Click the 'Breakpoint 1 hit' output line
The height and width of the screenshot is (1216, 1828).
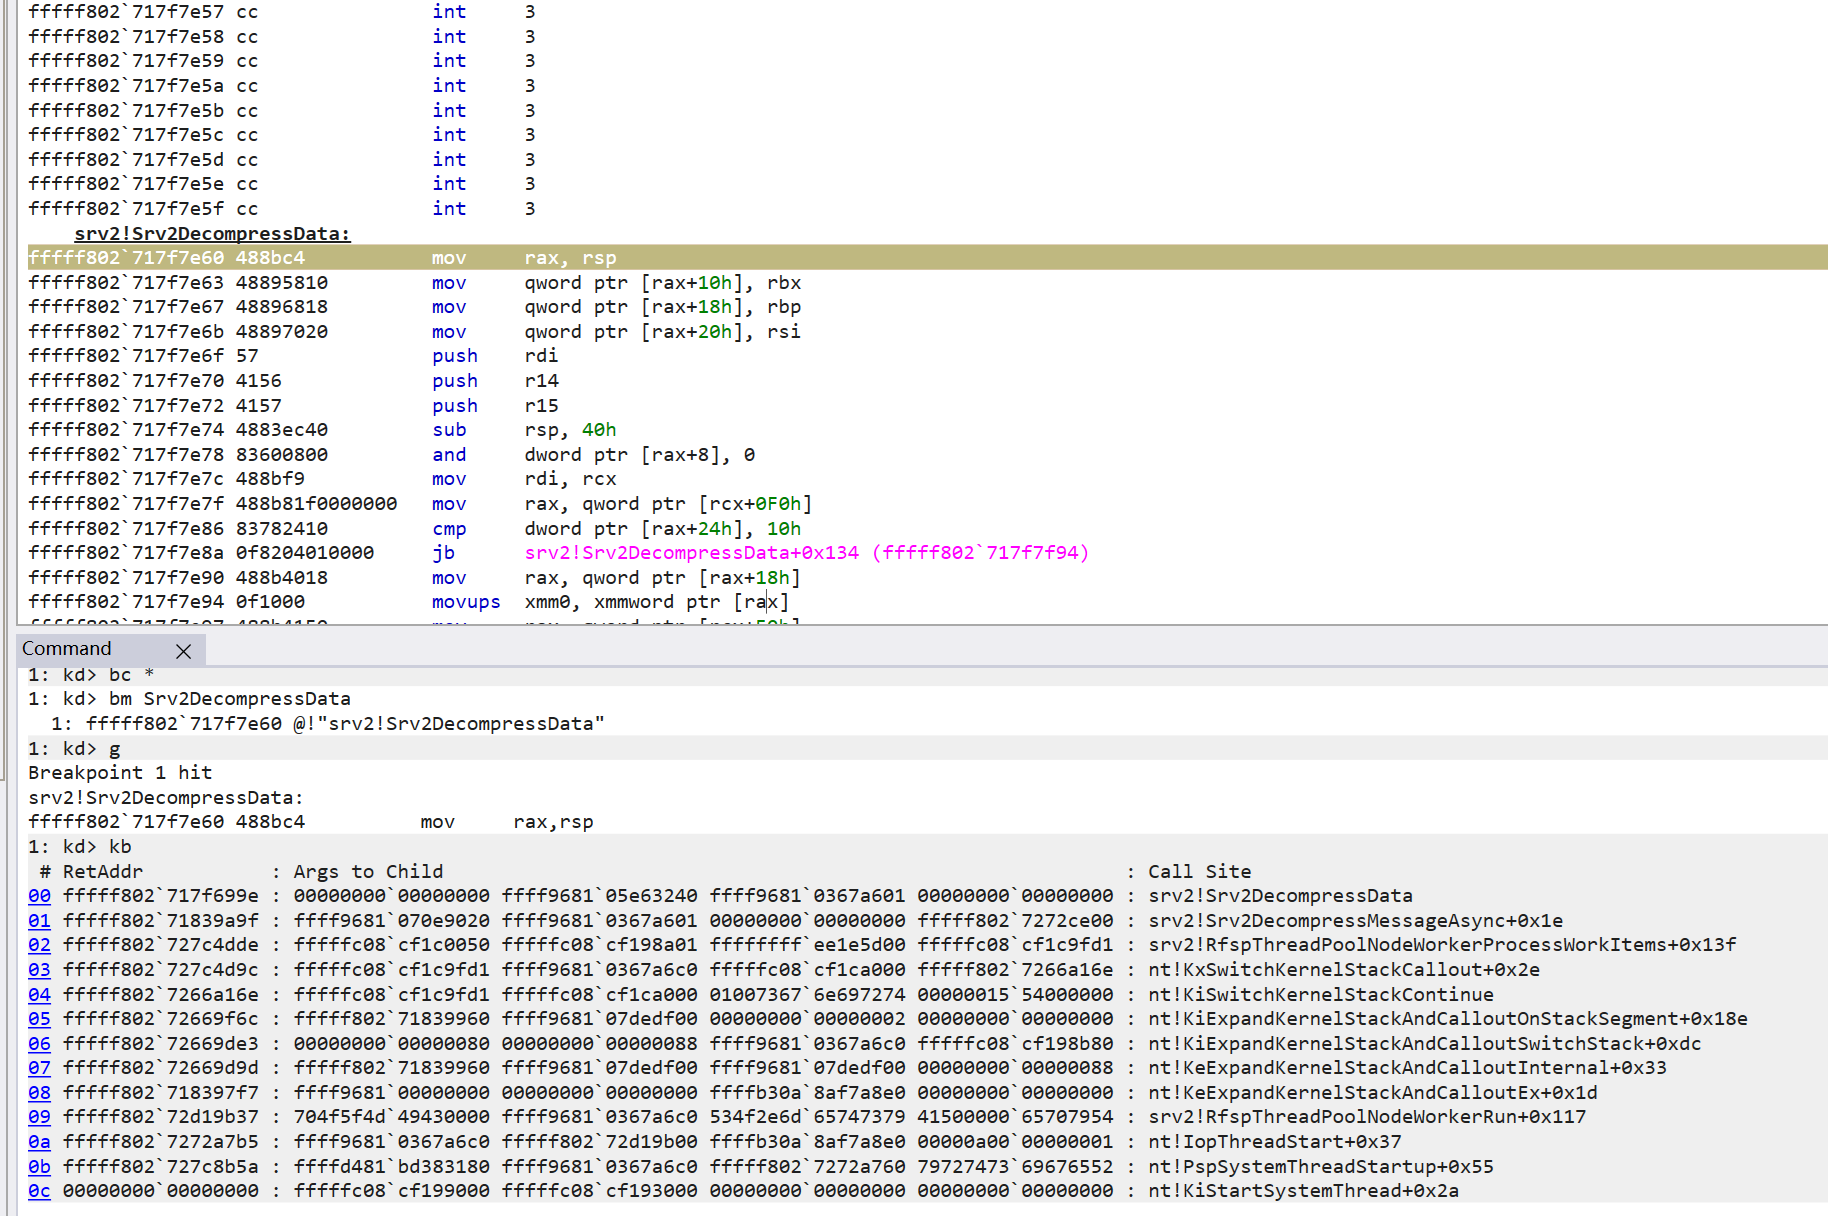click(120, 773)
